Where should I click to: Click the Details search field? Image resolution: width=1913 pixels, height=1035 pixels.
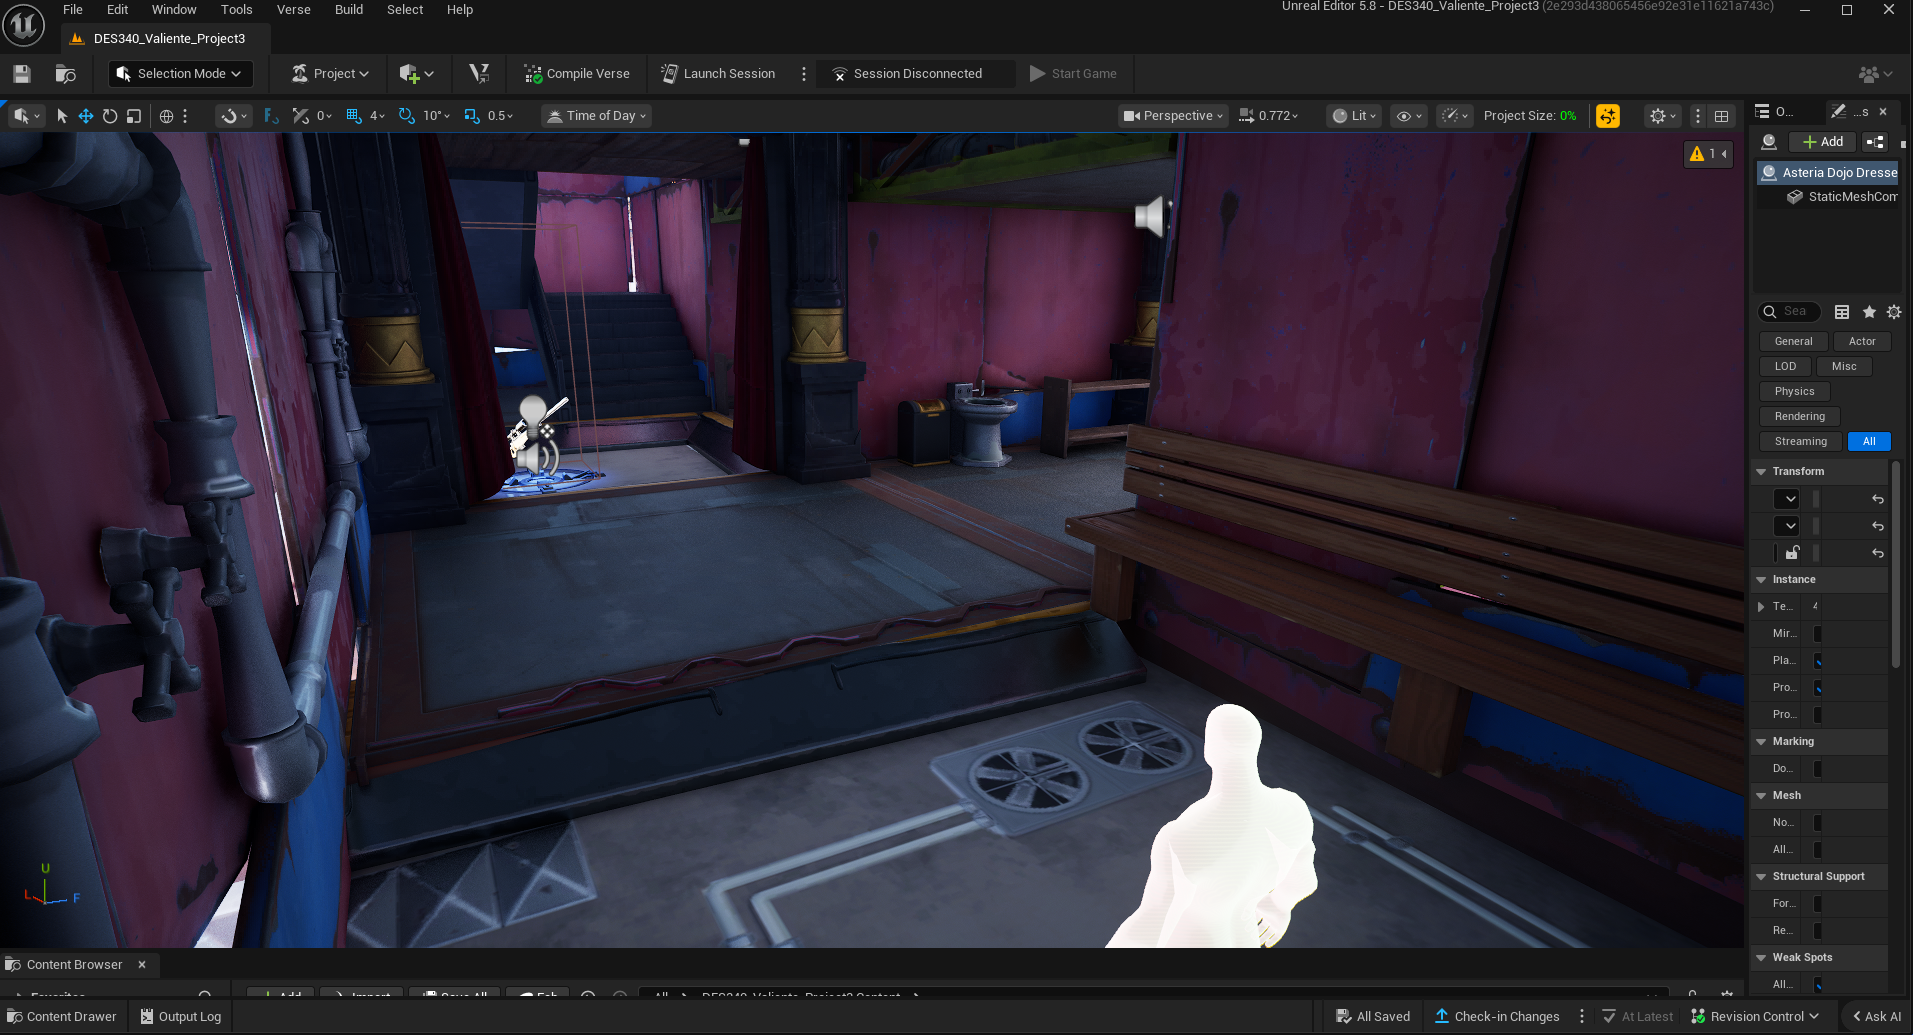click(1790, 312)
